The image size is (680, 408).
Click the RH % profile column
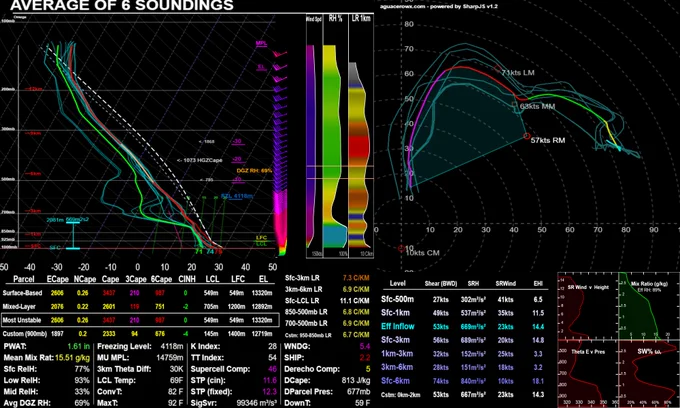[335, 135]
